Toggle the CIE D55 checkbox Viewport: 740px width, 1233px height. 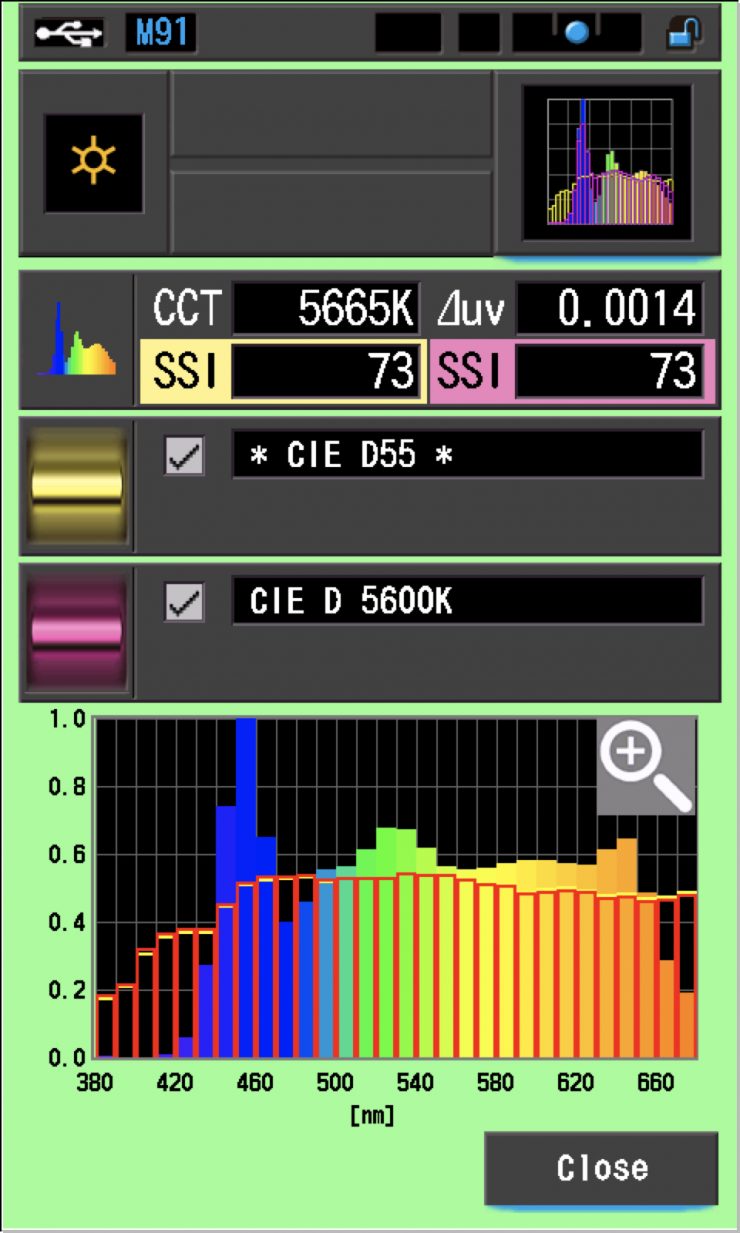(x=184, y=456)
